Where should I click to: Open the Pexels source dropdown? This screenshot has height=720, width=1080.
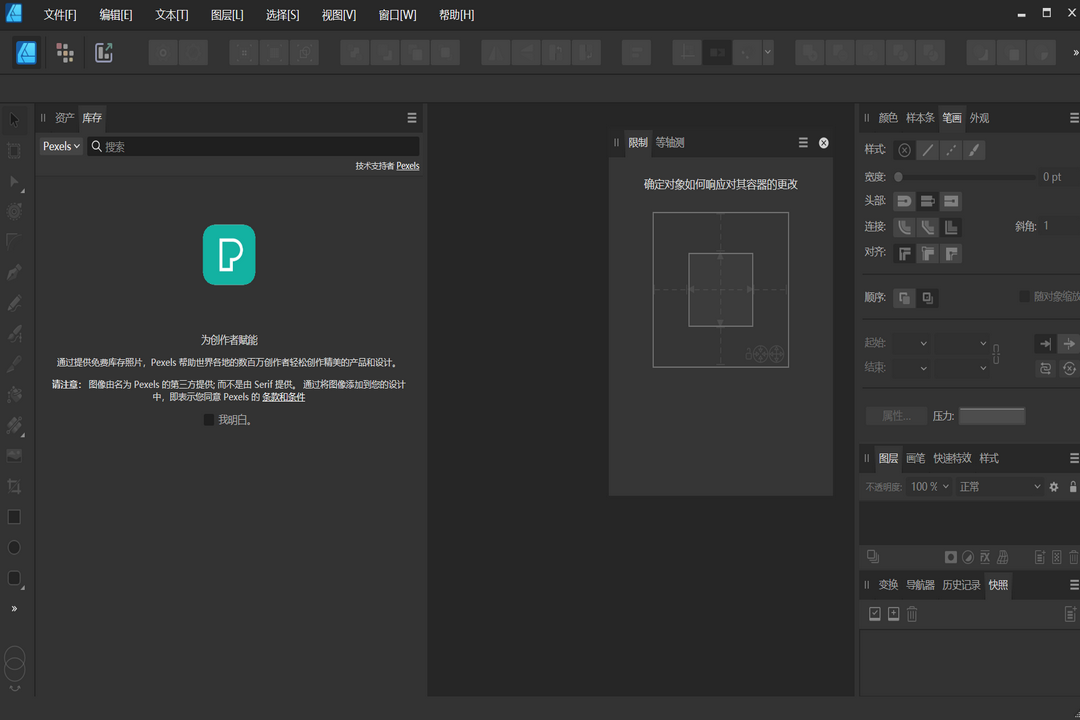click(60, 146)
